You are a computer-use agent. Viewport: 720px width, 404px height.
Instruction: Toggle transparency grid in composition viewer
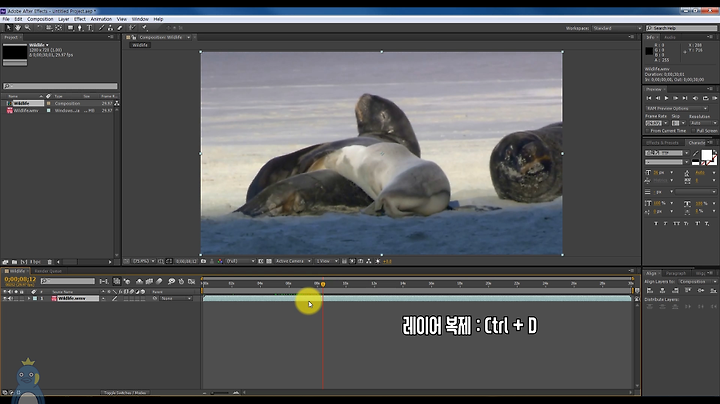point(269,261)
